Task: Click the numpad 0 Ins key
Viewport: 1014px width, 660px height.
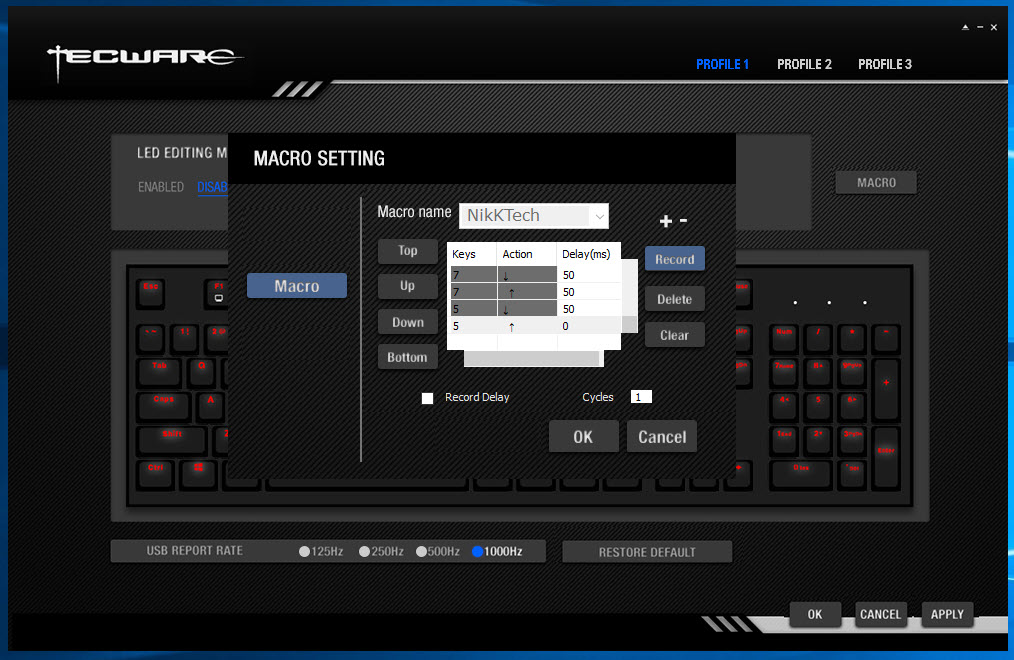Action: (x=801, y=474)
